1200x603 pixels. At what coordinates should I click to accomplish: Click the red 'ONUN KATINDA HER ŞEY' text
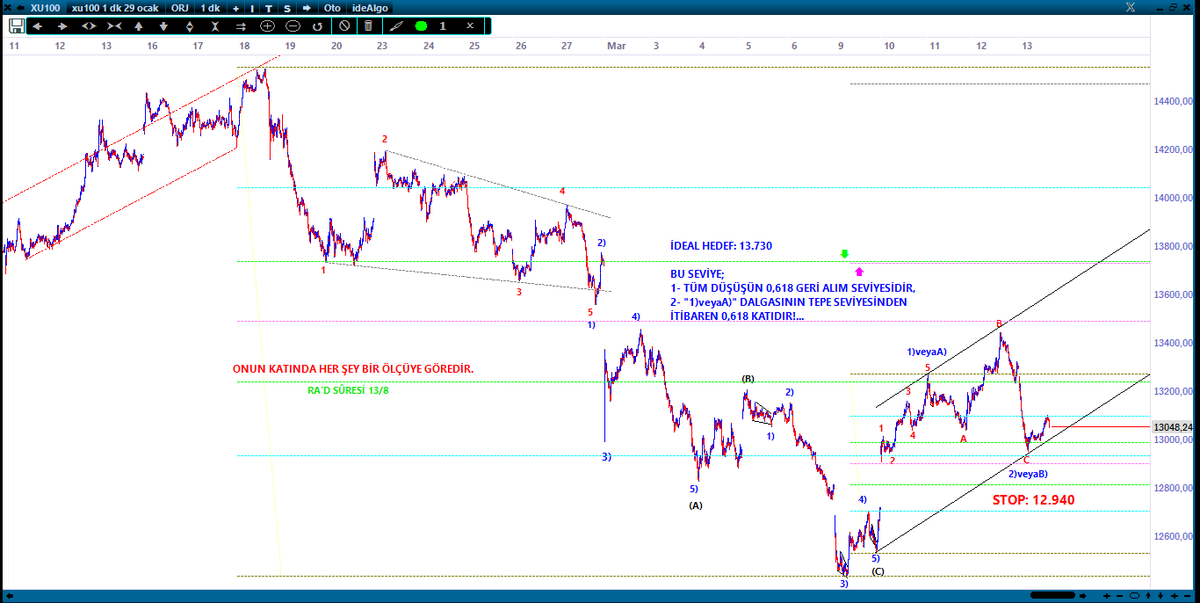coord(353,369)
